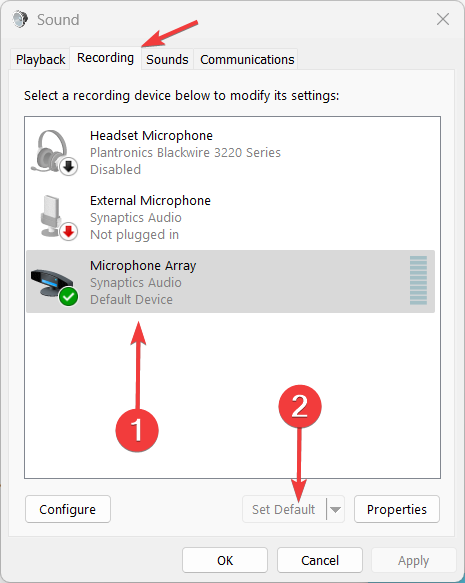
Task: Select the Headset Microphone headset icon
Action: point(54,152)
